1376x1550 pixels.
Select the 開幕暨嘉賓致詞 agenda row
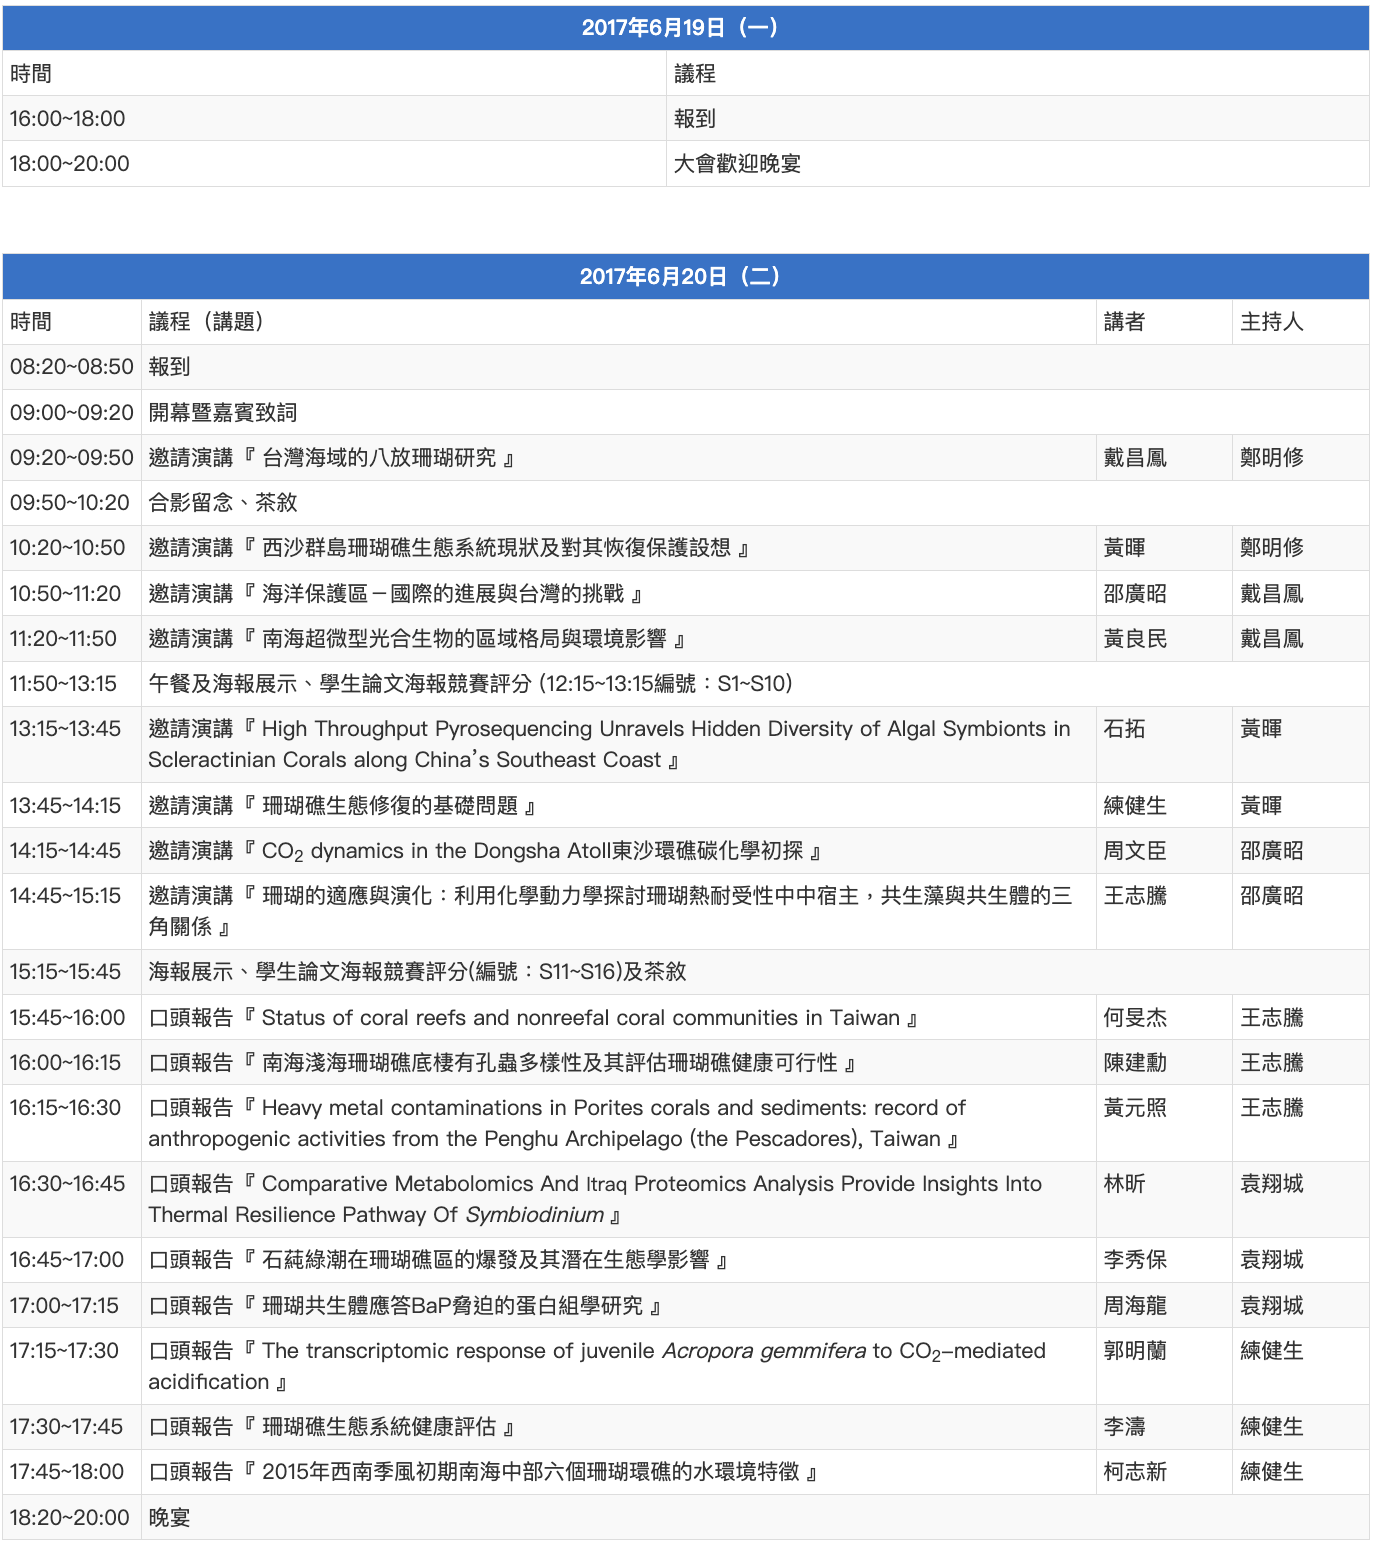point(223,413)
